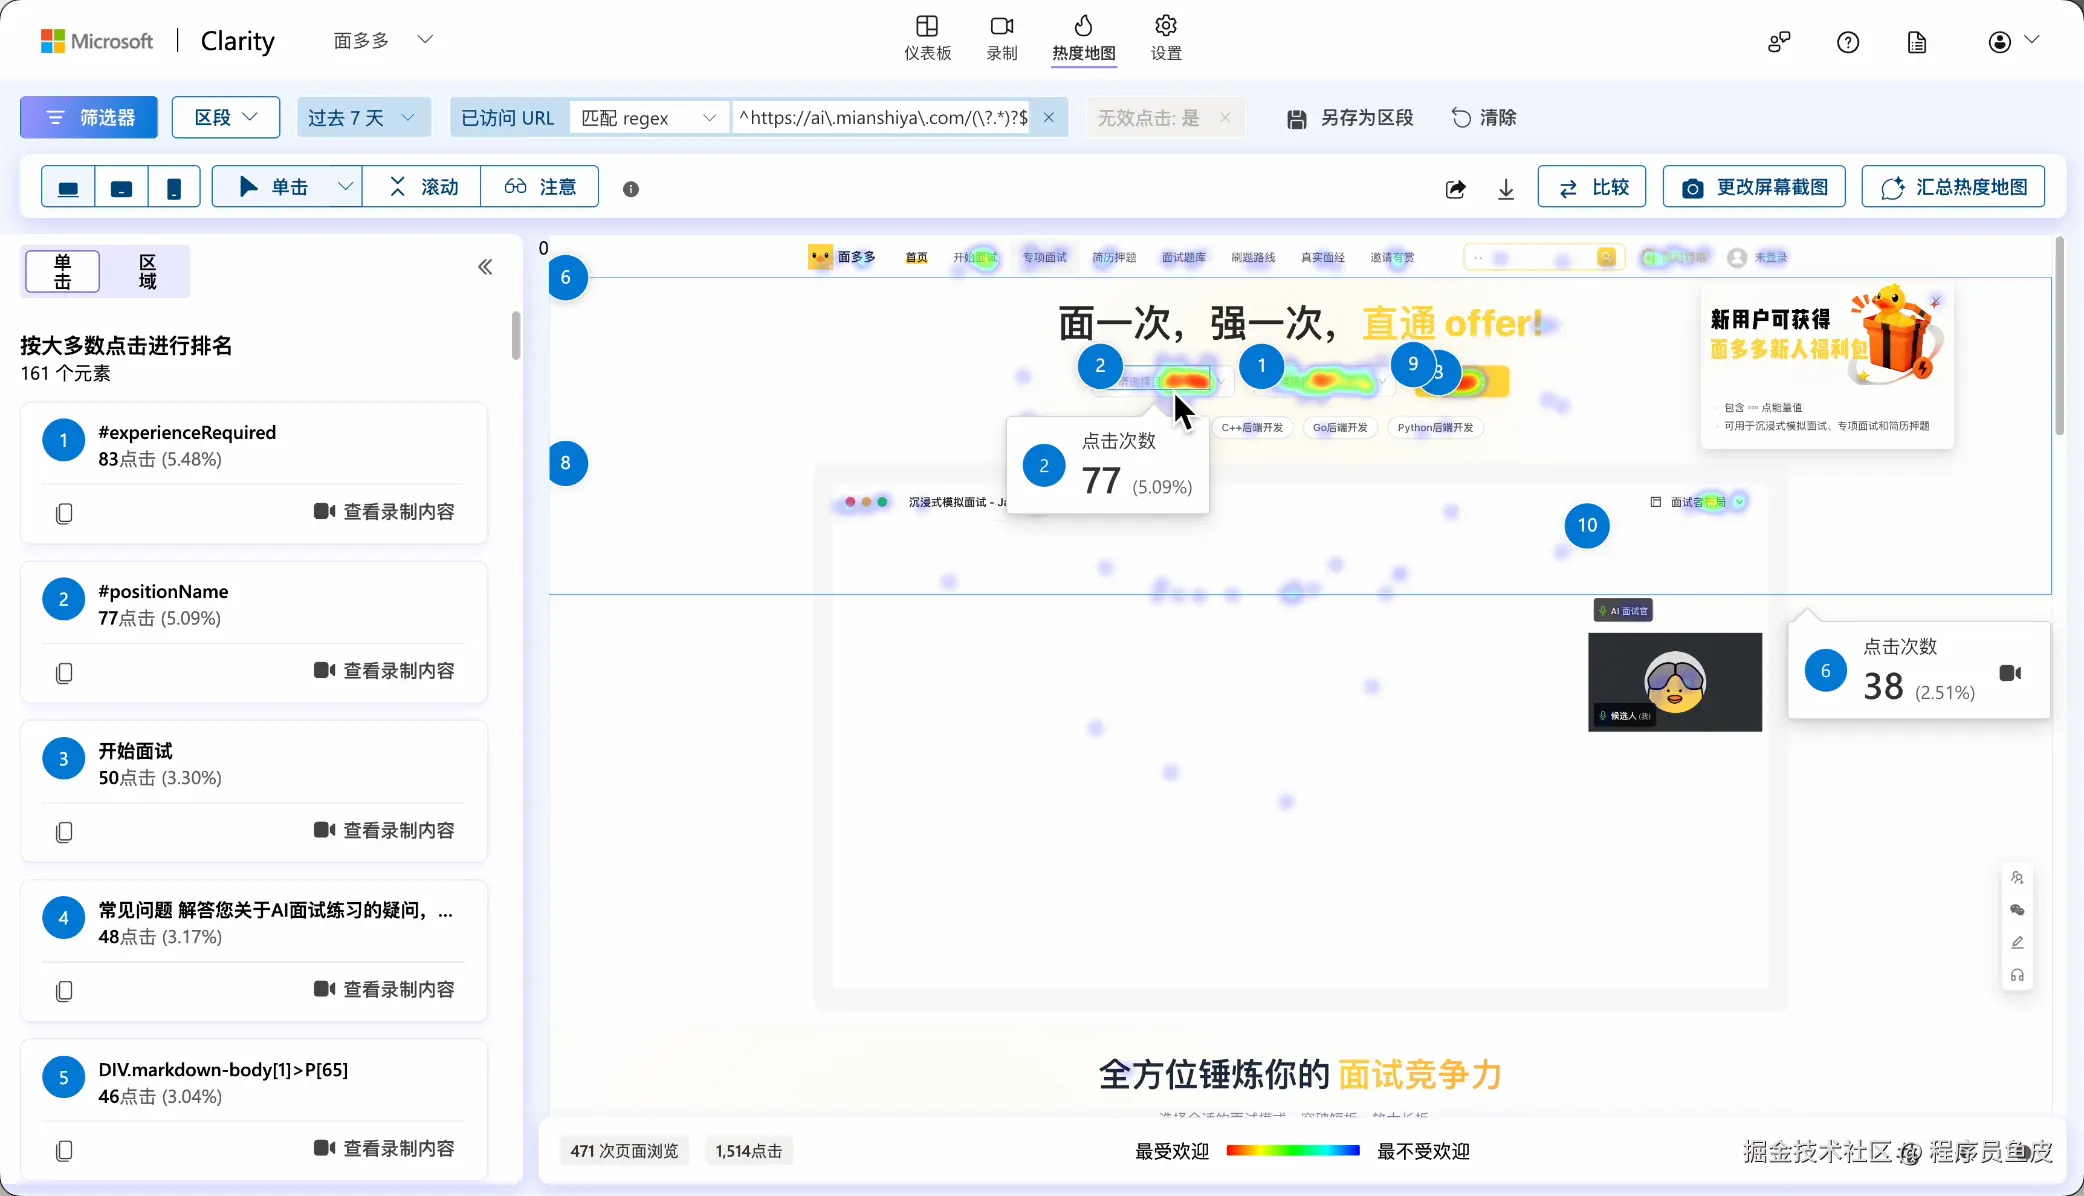
Task: Copy #experienceRequired element selector
Action: [x=64, y=513]
